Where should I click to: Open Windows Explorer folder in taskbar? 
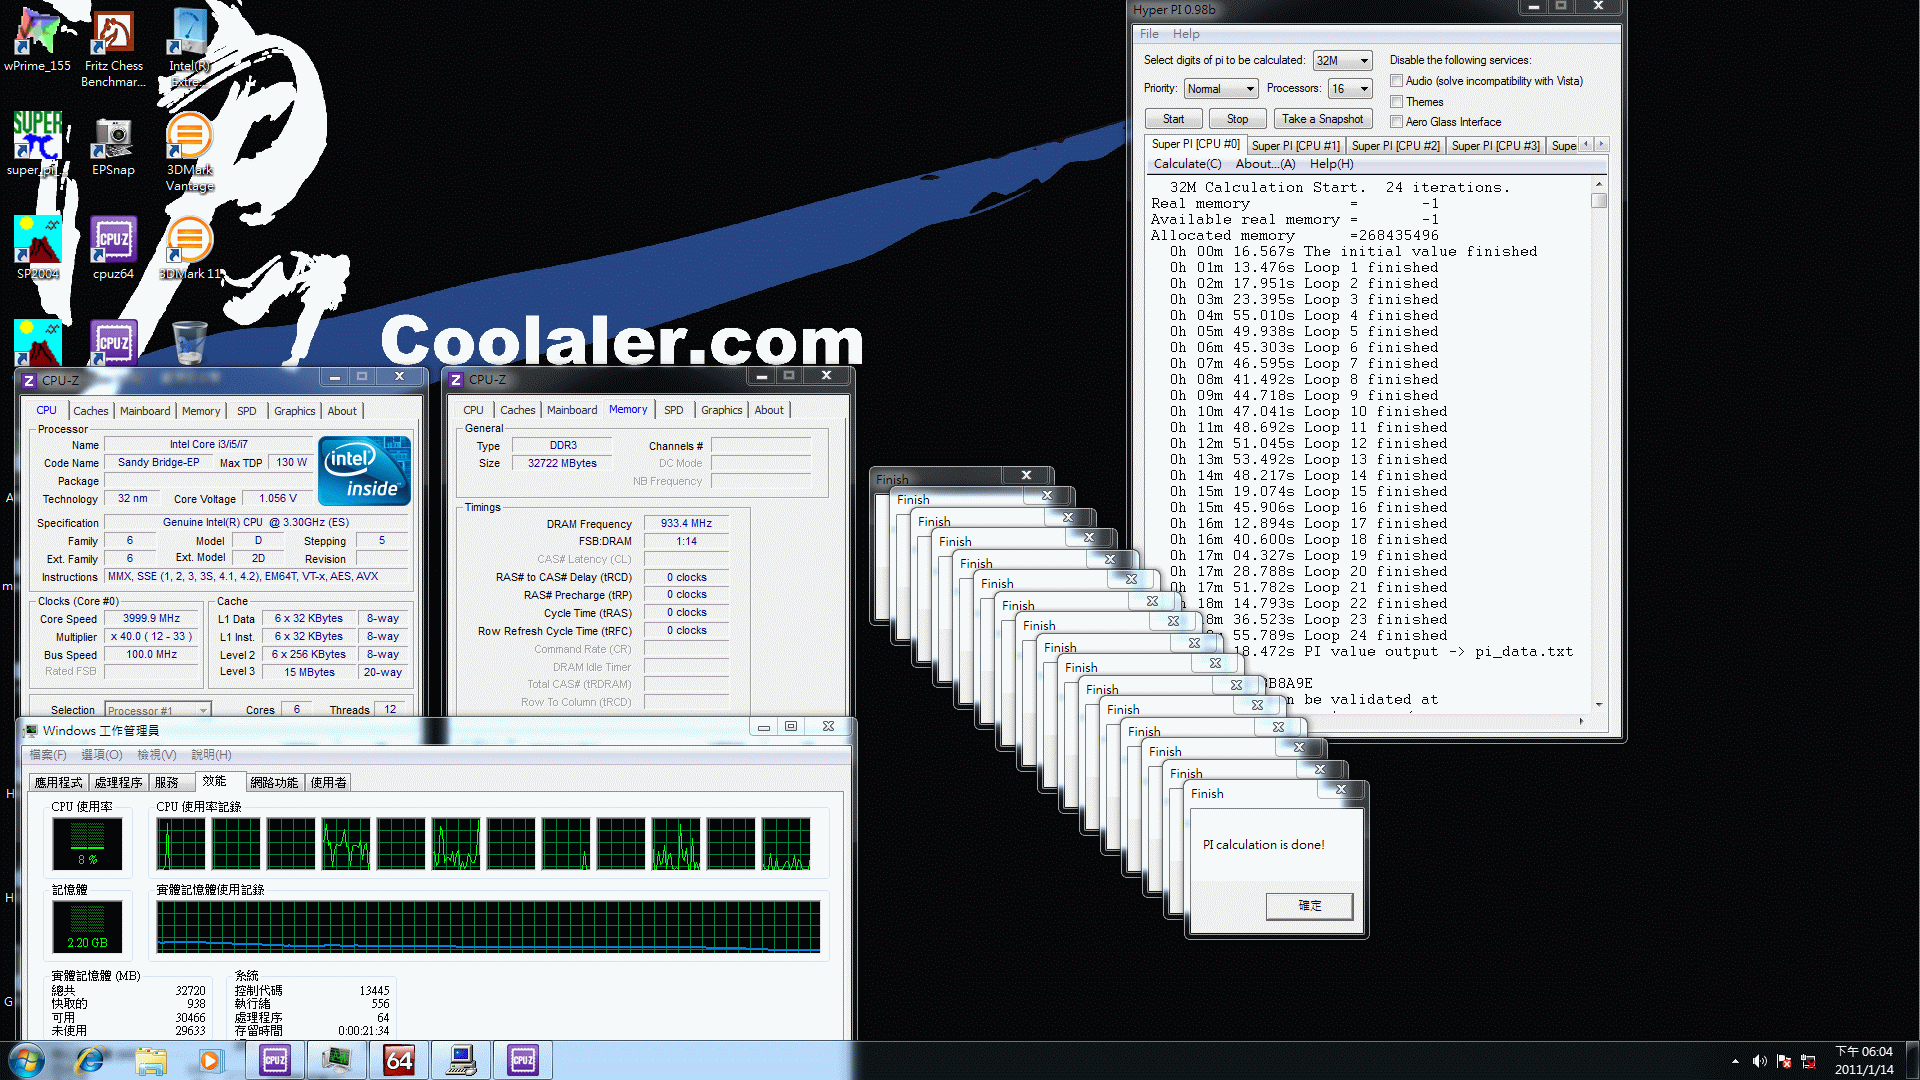pyautogui.click(x=151, y=1060)
